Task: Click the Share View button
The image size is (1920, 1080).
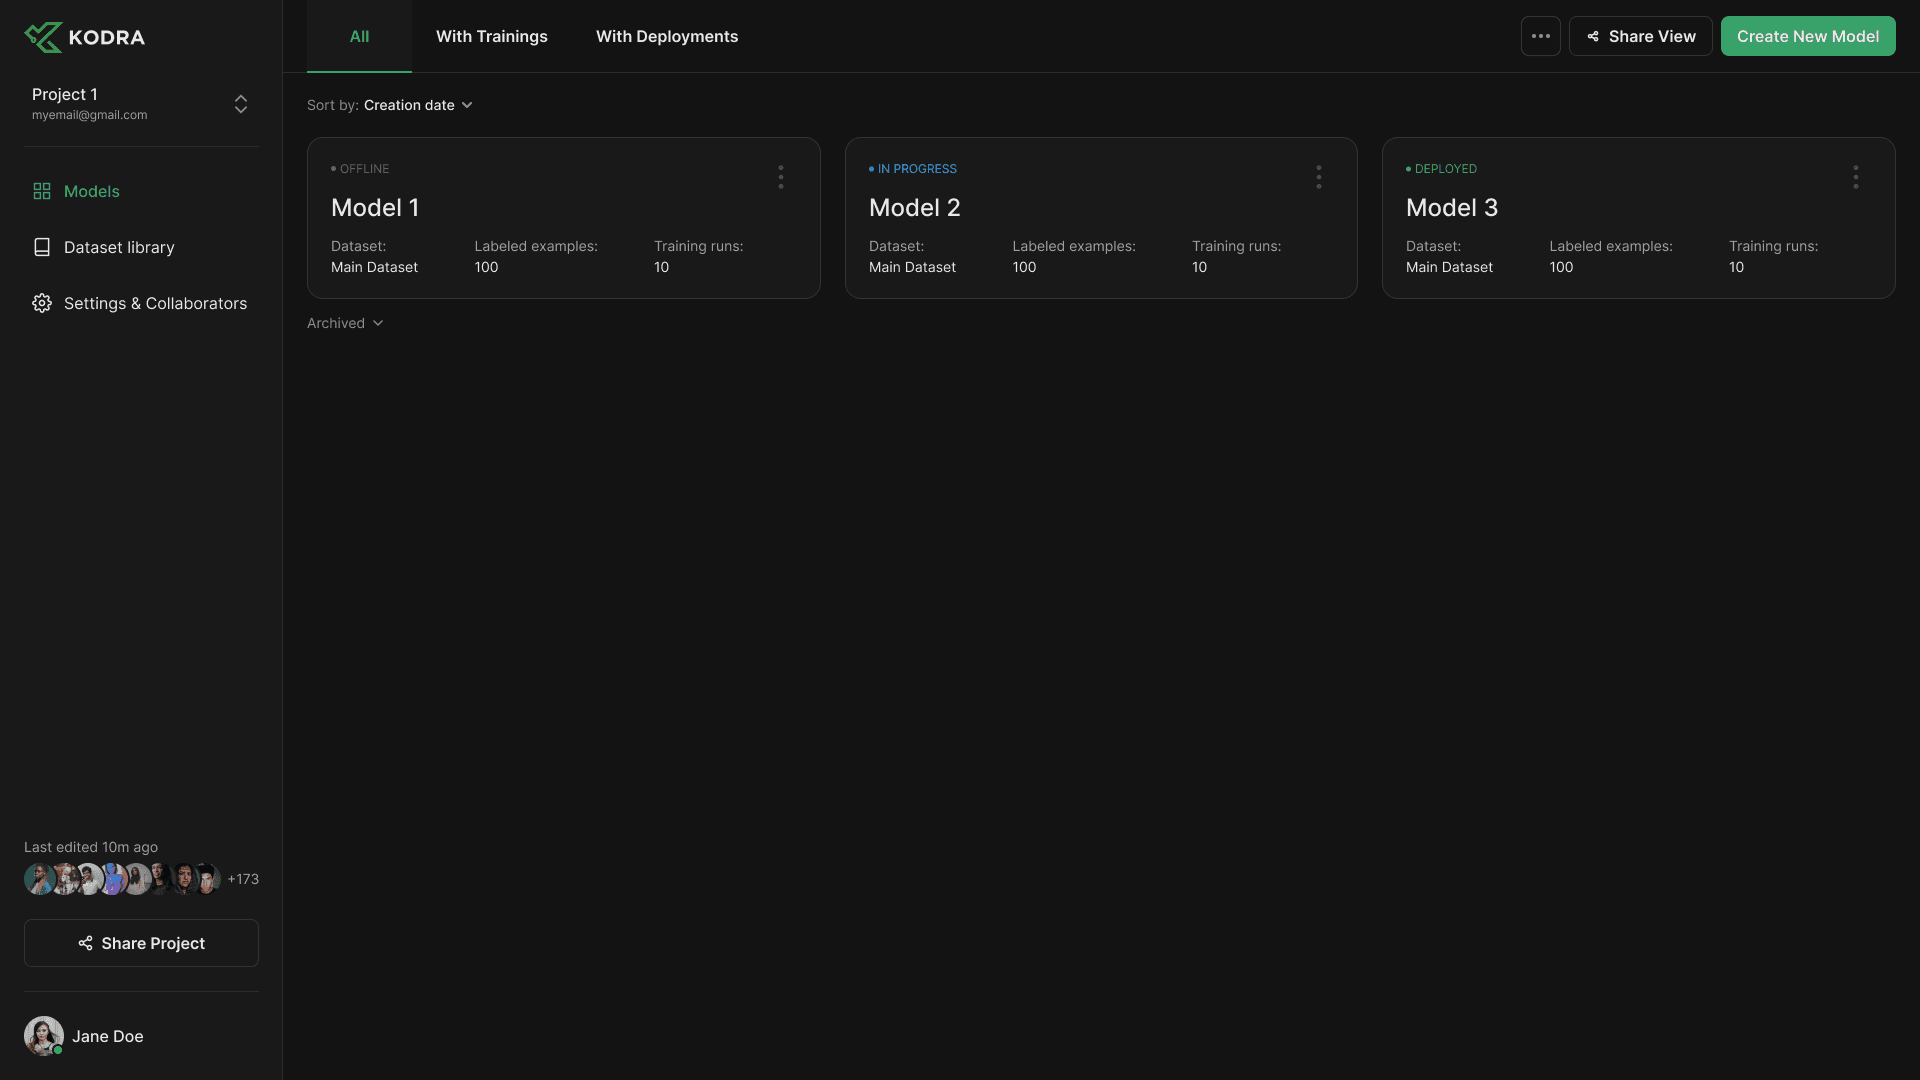Action: coord(1641,36)
